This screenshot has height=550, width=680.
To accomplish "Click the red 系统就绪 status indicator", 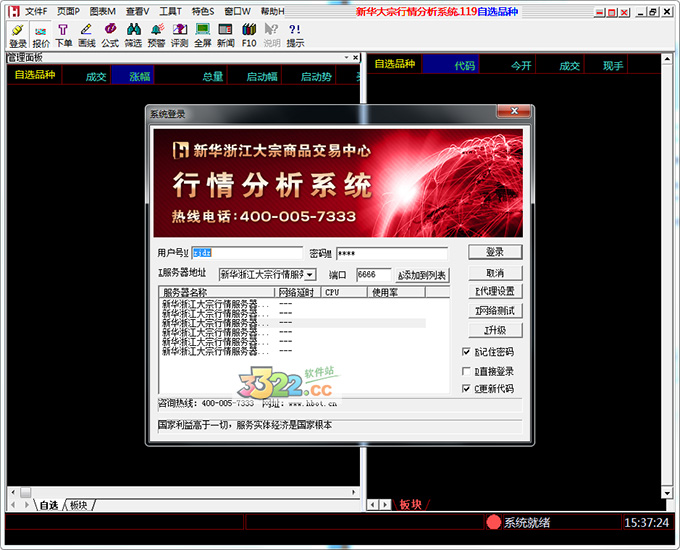I will [494, 522].
